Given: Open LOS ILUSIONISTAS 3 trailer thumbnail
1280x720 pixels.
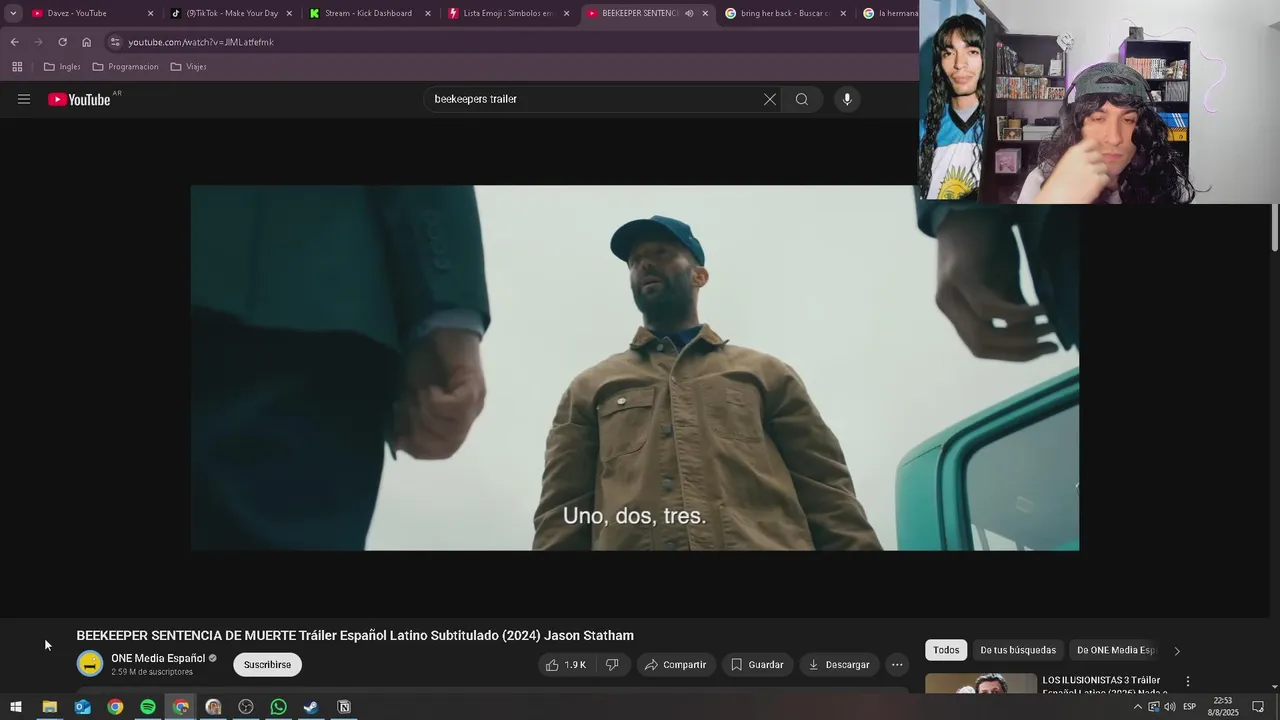Looking at the screenshot, I should coord(981,684).
